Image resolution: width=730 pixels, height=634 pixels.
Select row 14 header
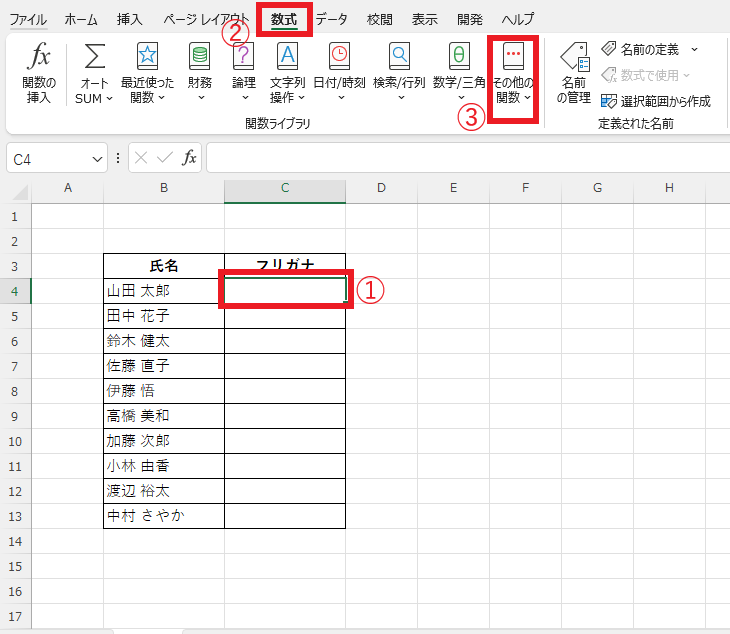(x=15, y=541)
